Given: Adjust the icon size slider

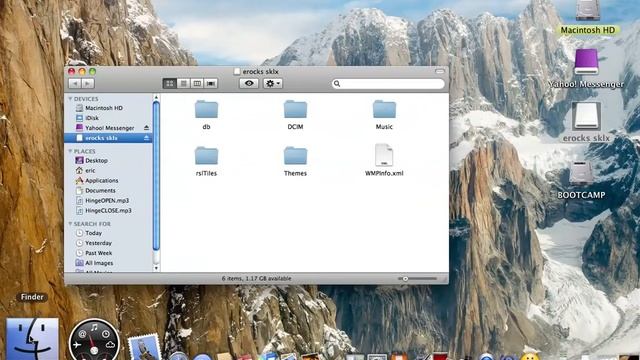Looking at the screenshot, I should click(405, 279).
